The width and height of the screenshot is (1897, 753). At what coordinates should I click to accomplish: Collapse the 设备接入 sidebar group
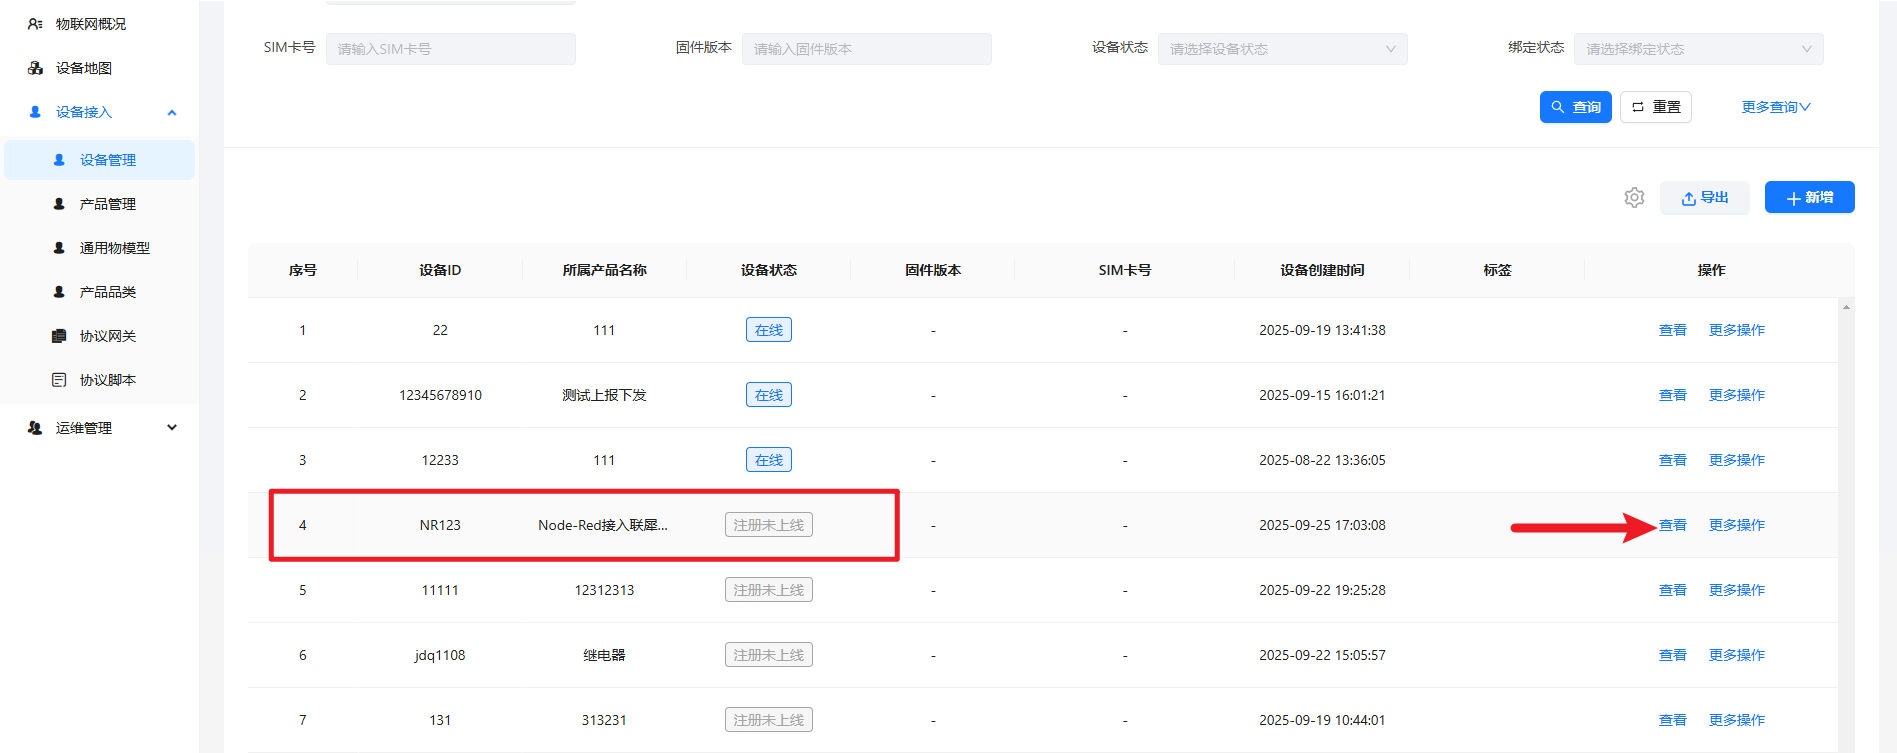[172, 112]
